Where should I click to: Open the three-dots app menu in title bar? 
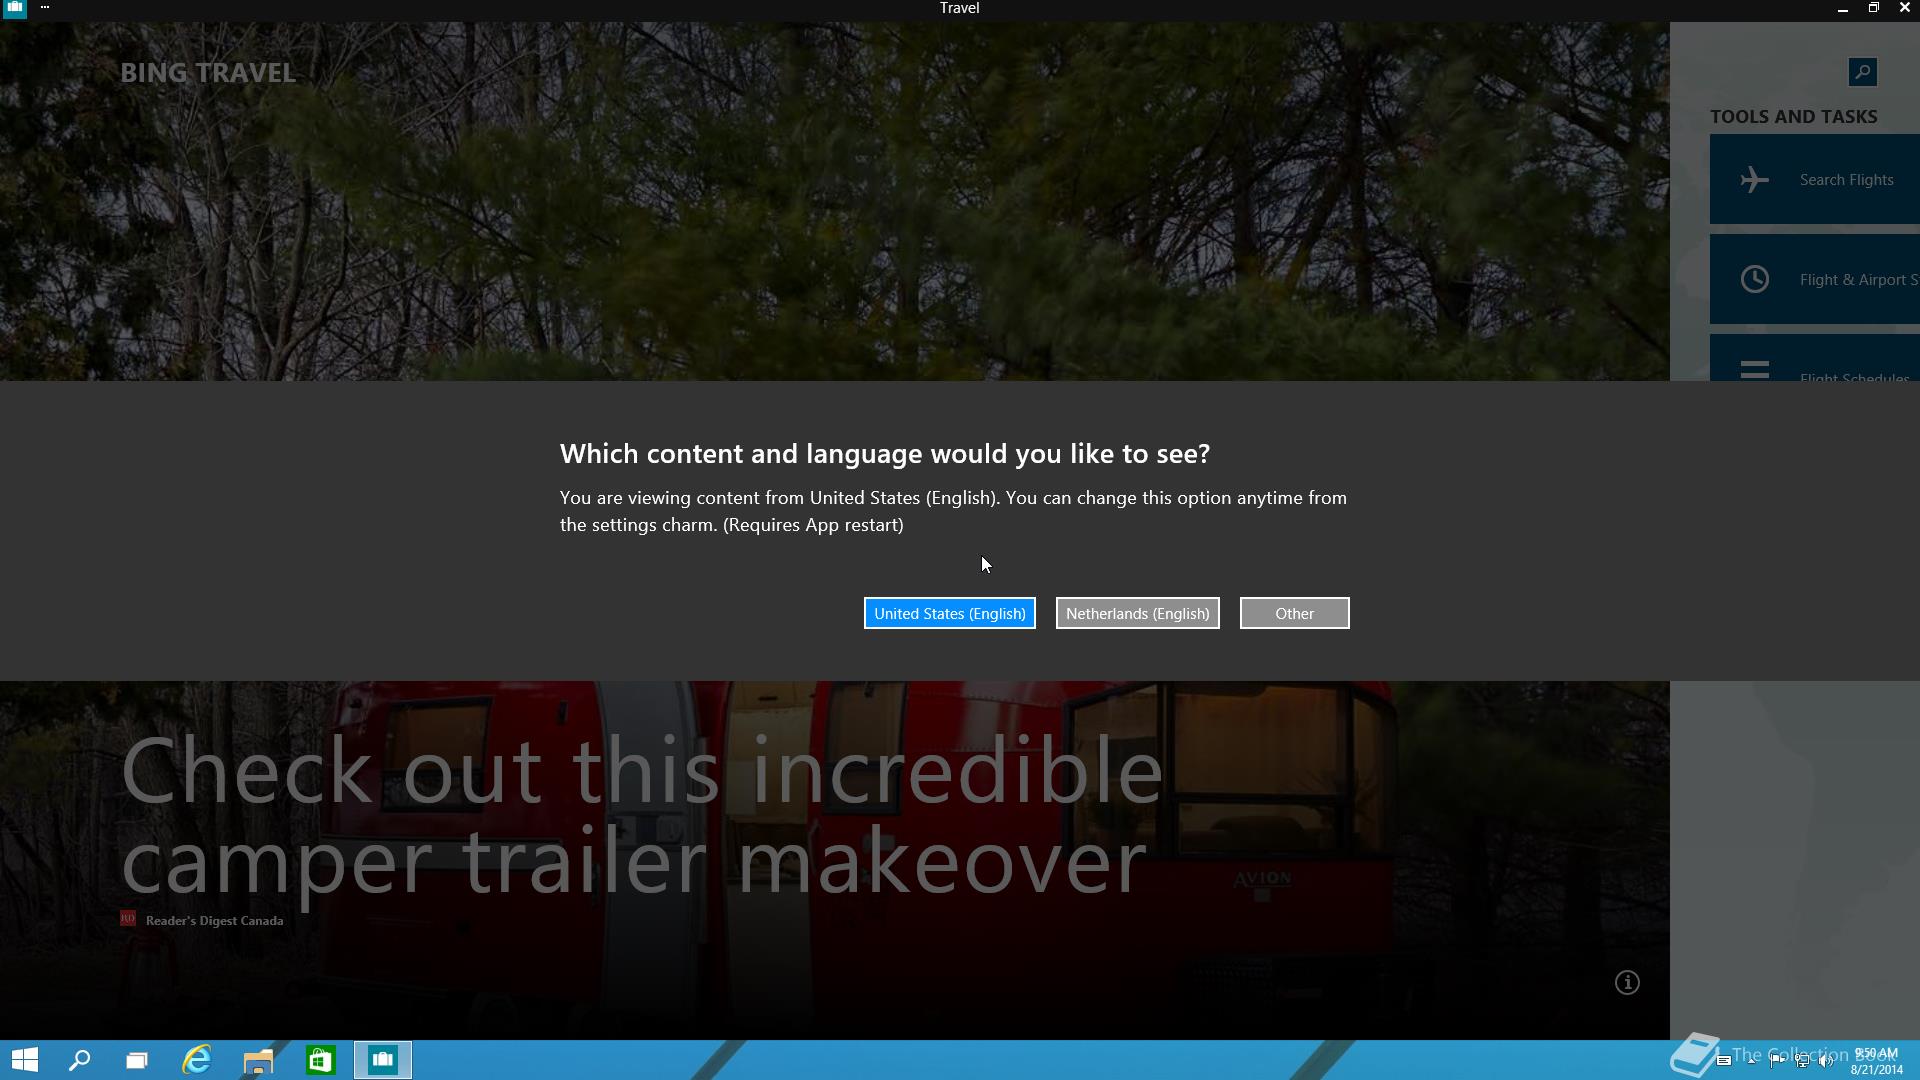point(45,8)
